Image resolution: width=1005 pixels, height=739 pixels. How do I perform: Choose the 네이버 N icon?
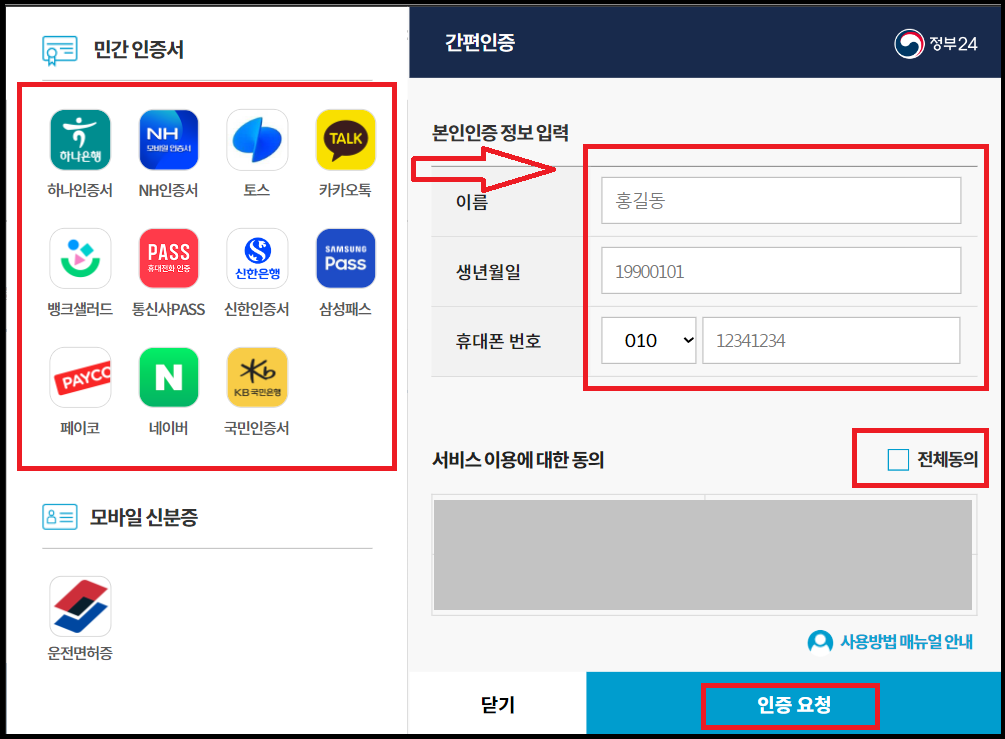pos(169,378)
